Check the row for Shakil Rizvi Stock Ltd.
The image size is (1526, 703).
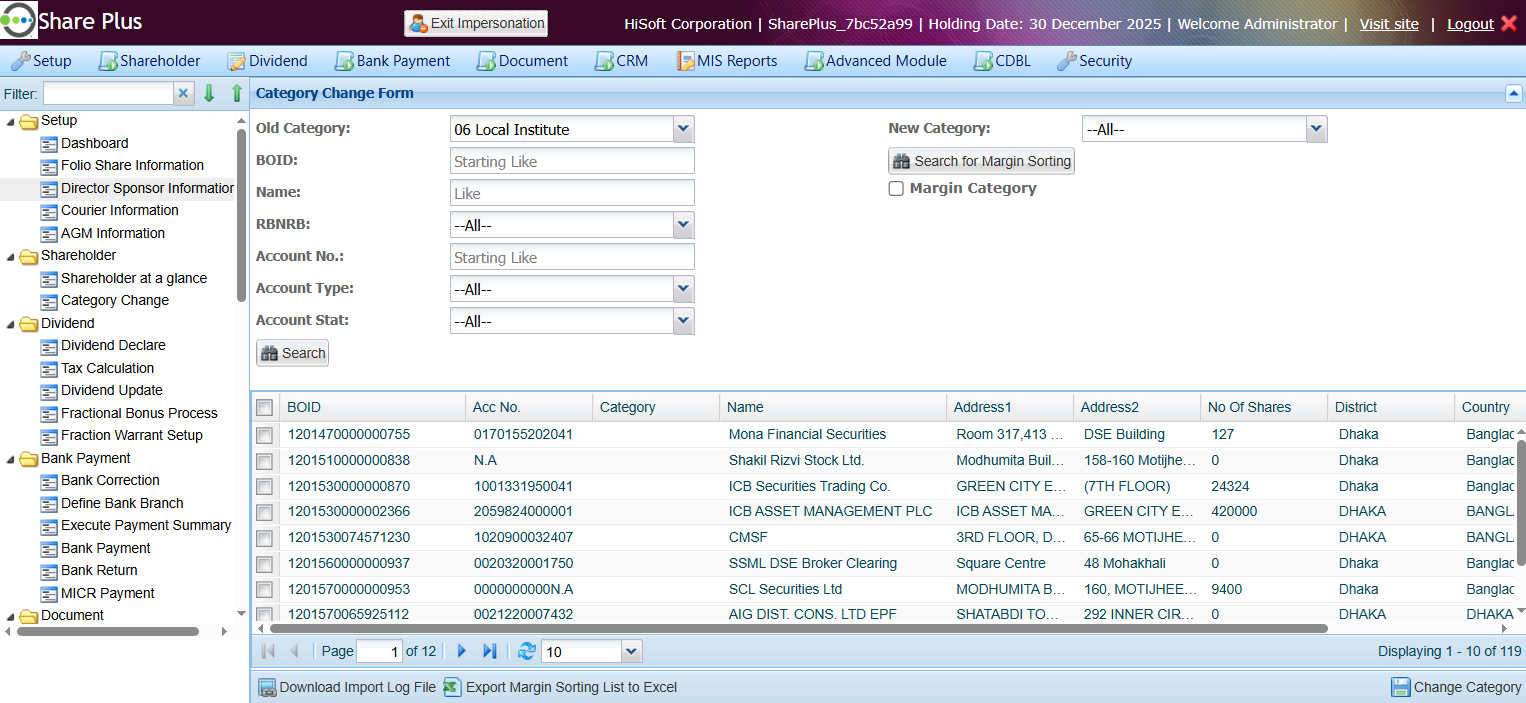click(264, 461)
